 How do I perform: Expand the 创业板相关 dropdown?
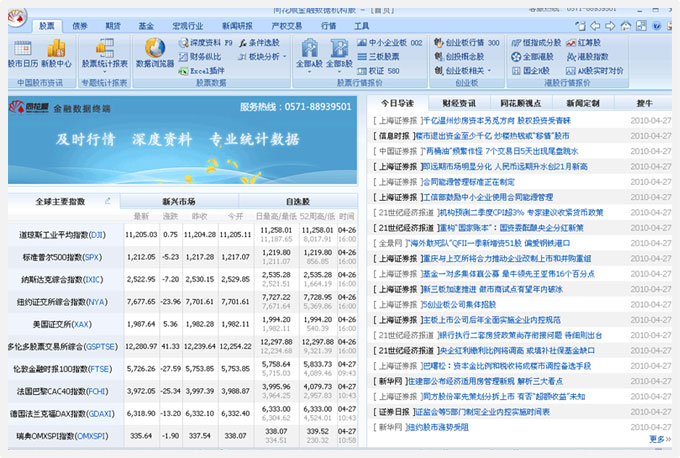click(489, 70)
